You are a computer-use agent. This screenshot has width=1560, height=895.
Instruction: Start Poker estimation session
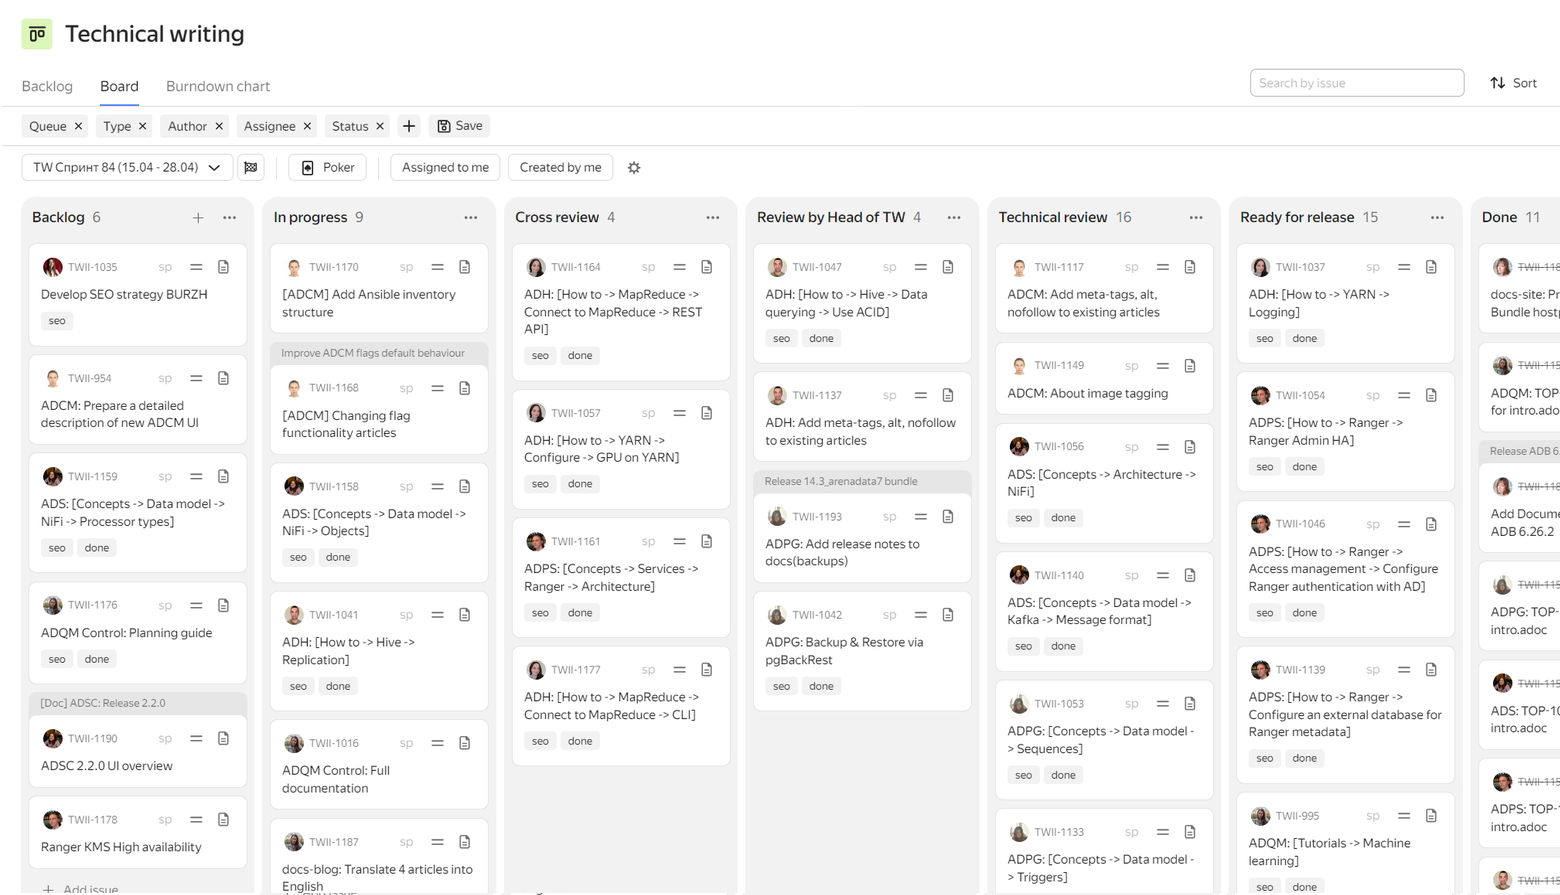327,168
